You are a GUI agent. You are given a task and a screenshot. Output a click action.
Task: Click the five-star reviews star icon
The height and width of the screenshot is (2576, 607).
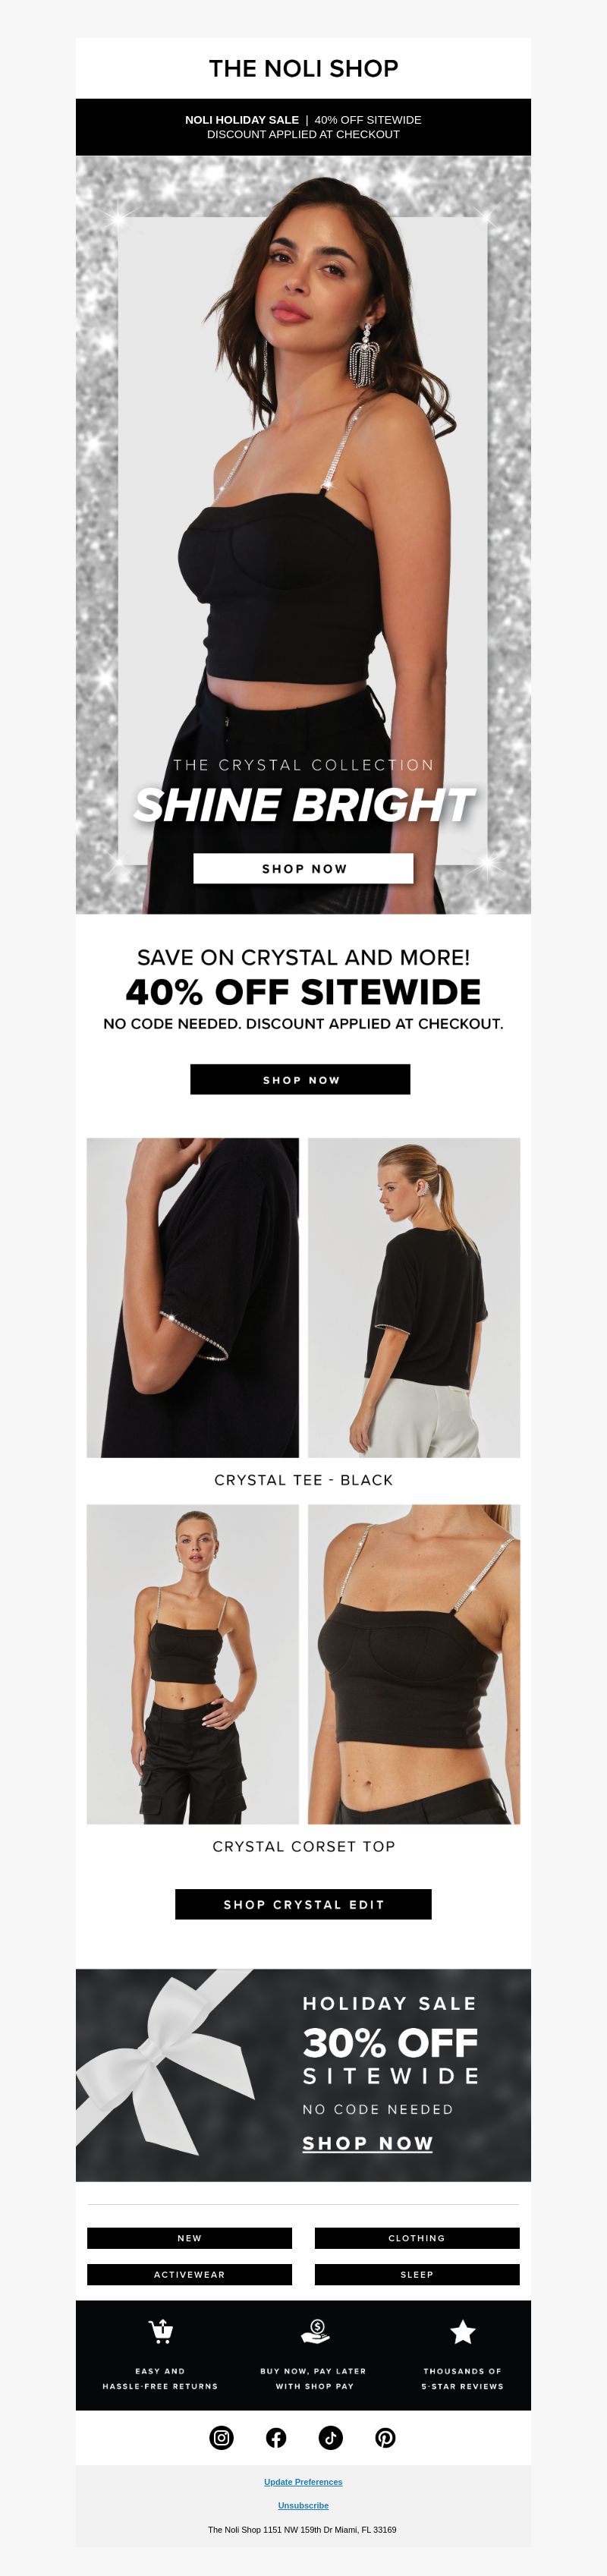click(462, 2332)
